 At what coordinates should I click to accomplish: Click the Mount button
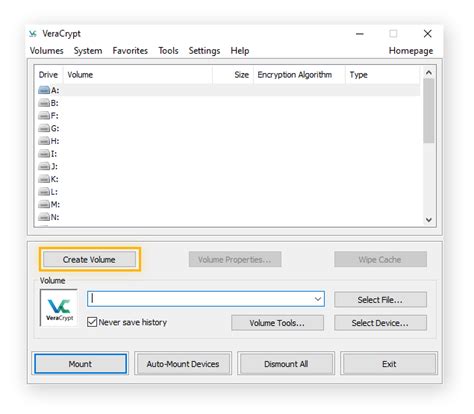80,364
